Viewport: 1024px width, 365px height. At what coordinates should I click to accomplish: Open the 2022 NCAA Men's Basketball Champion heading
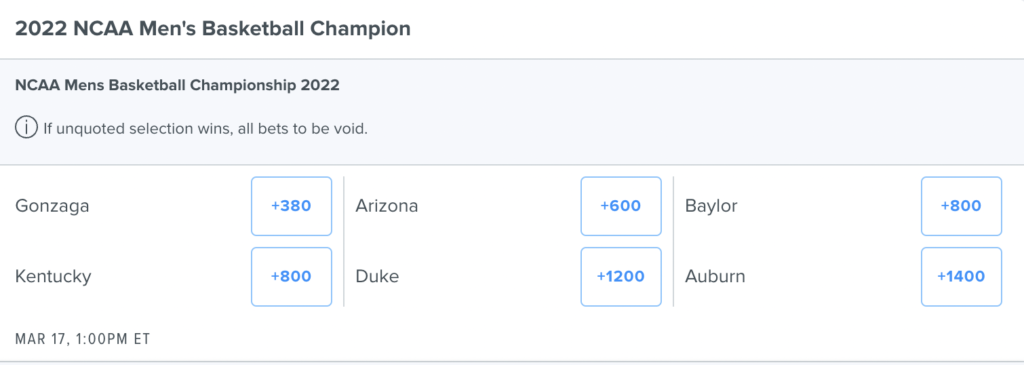click(x=213, y=29)
